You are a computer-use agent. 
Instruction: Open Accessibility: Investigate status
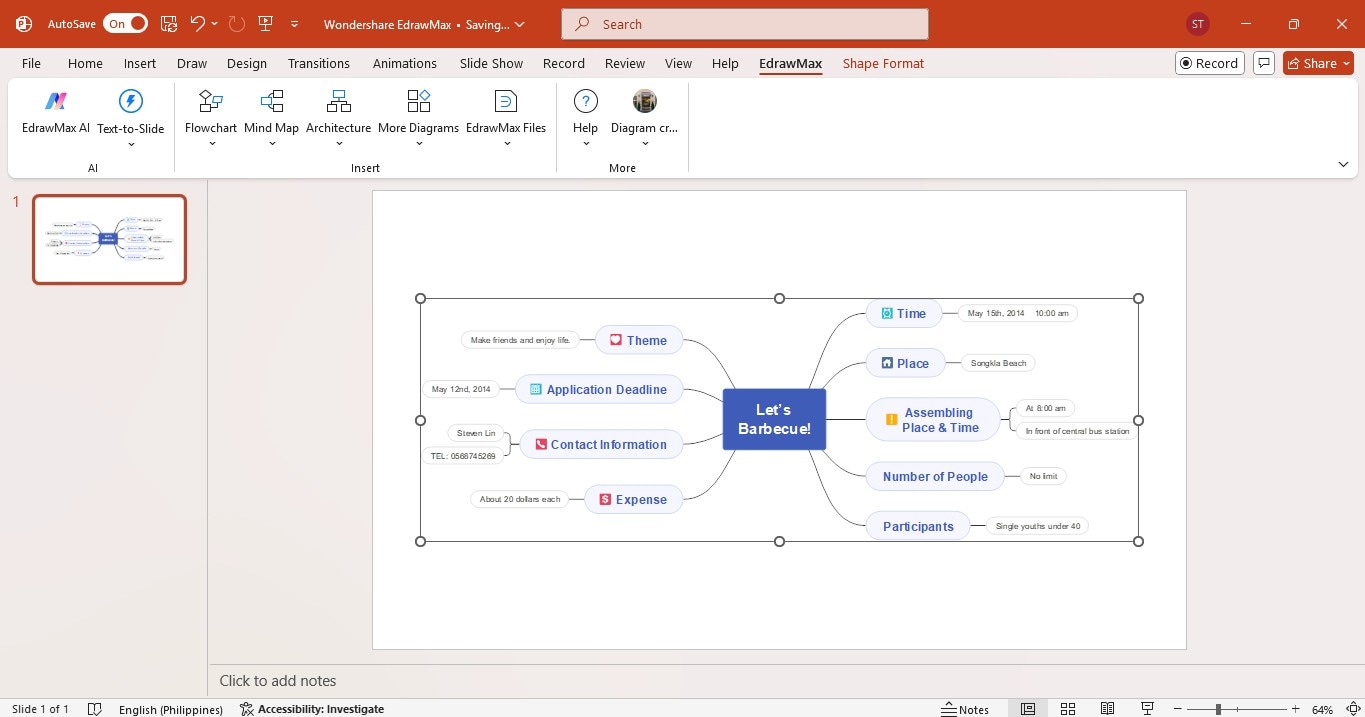[x=312, y=709]
